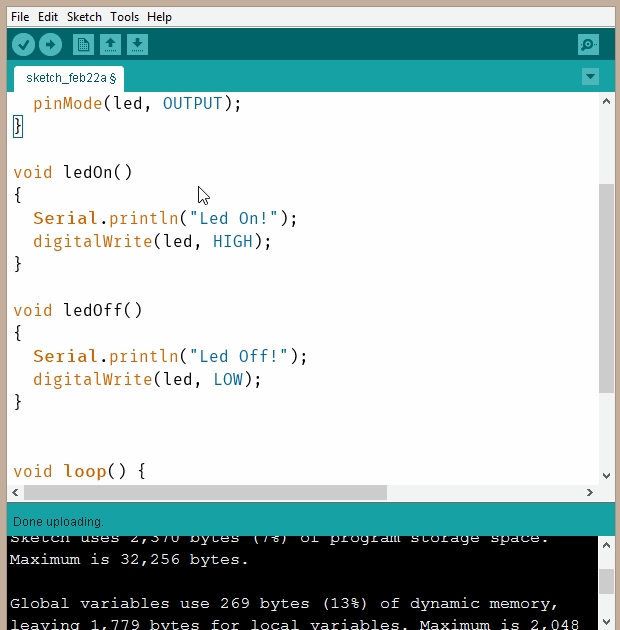Open the Edit menu
The width and height of the screenshot is (620, 630).
(x=48, y=17)
